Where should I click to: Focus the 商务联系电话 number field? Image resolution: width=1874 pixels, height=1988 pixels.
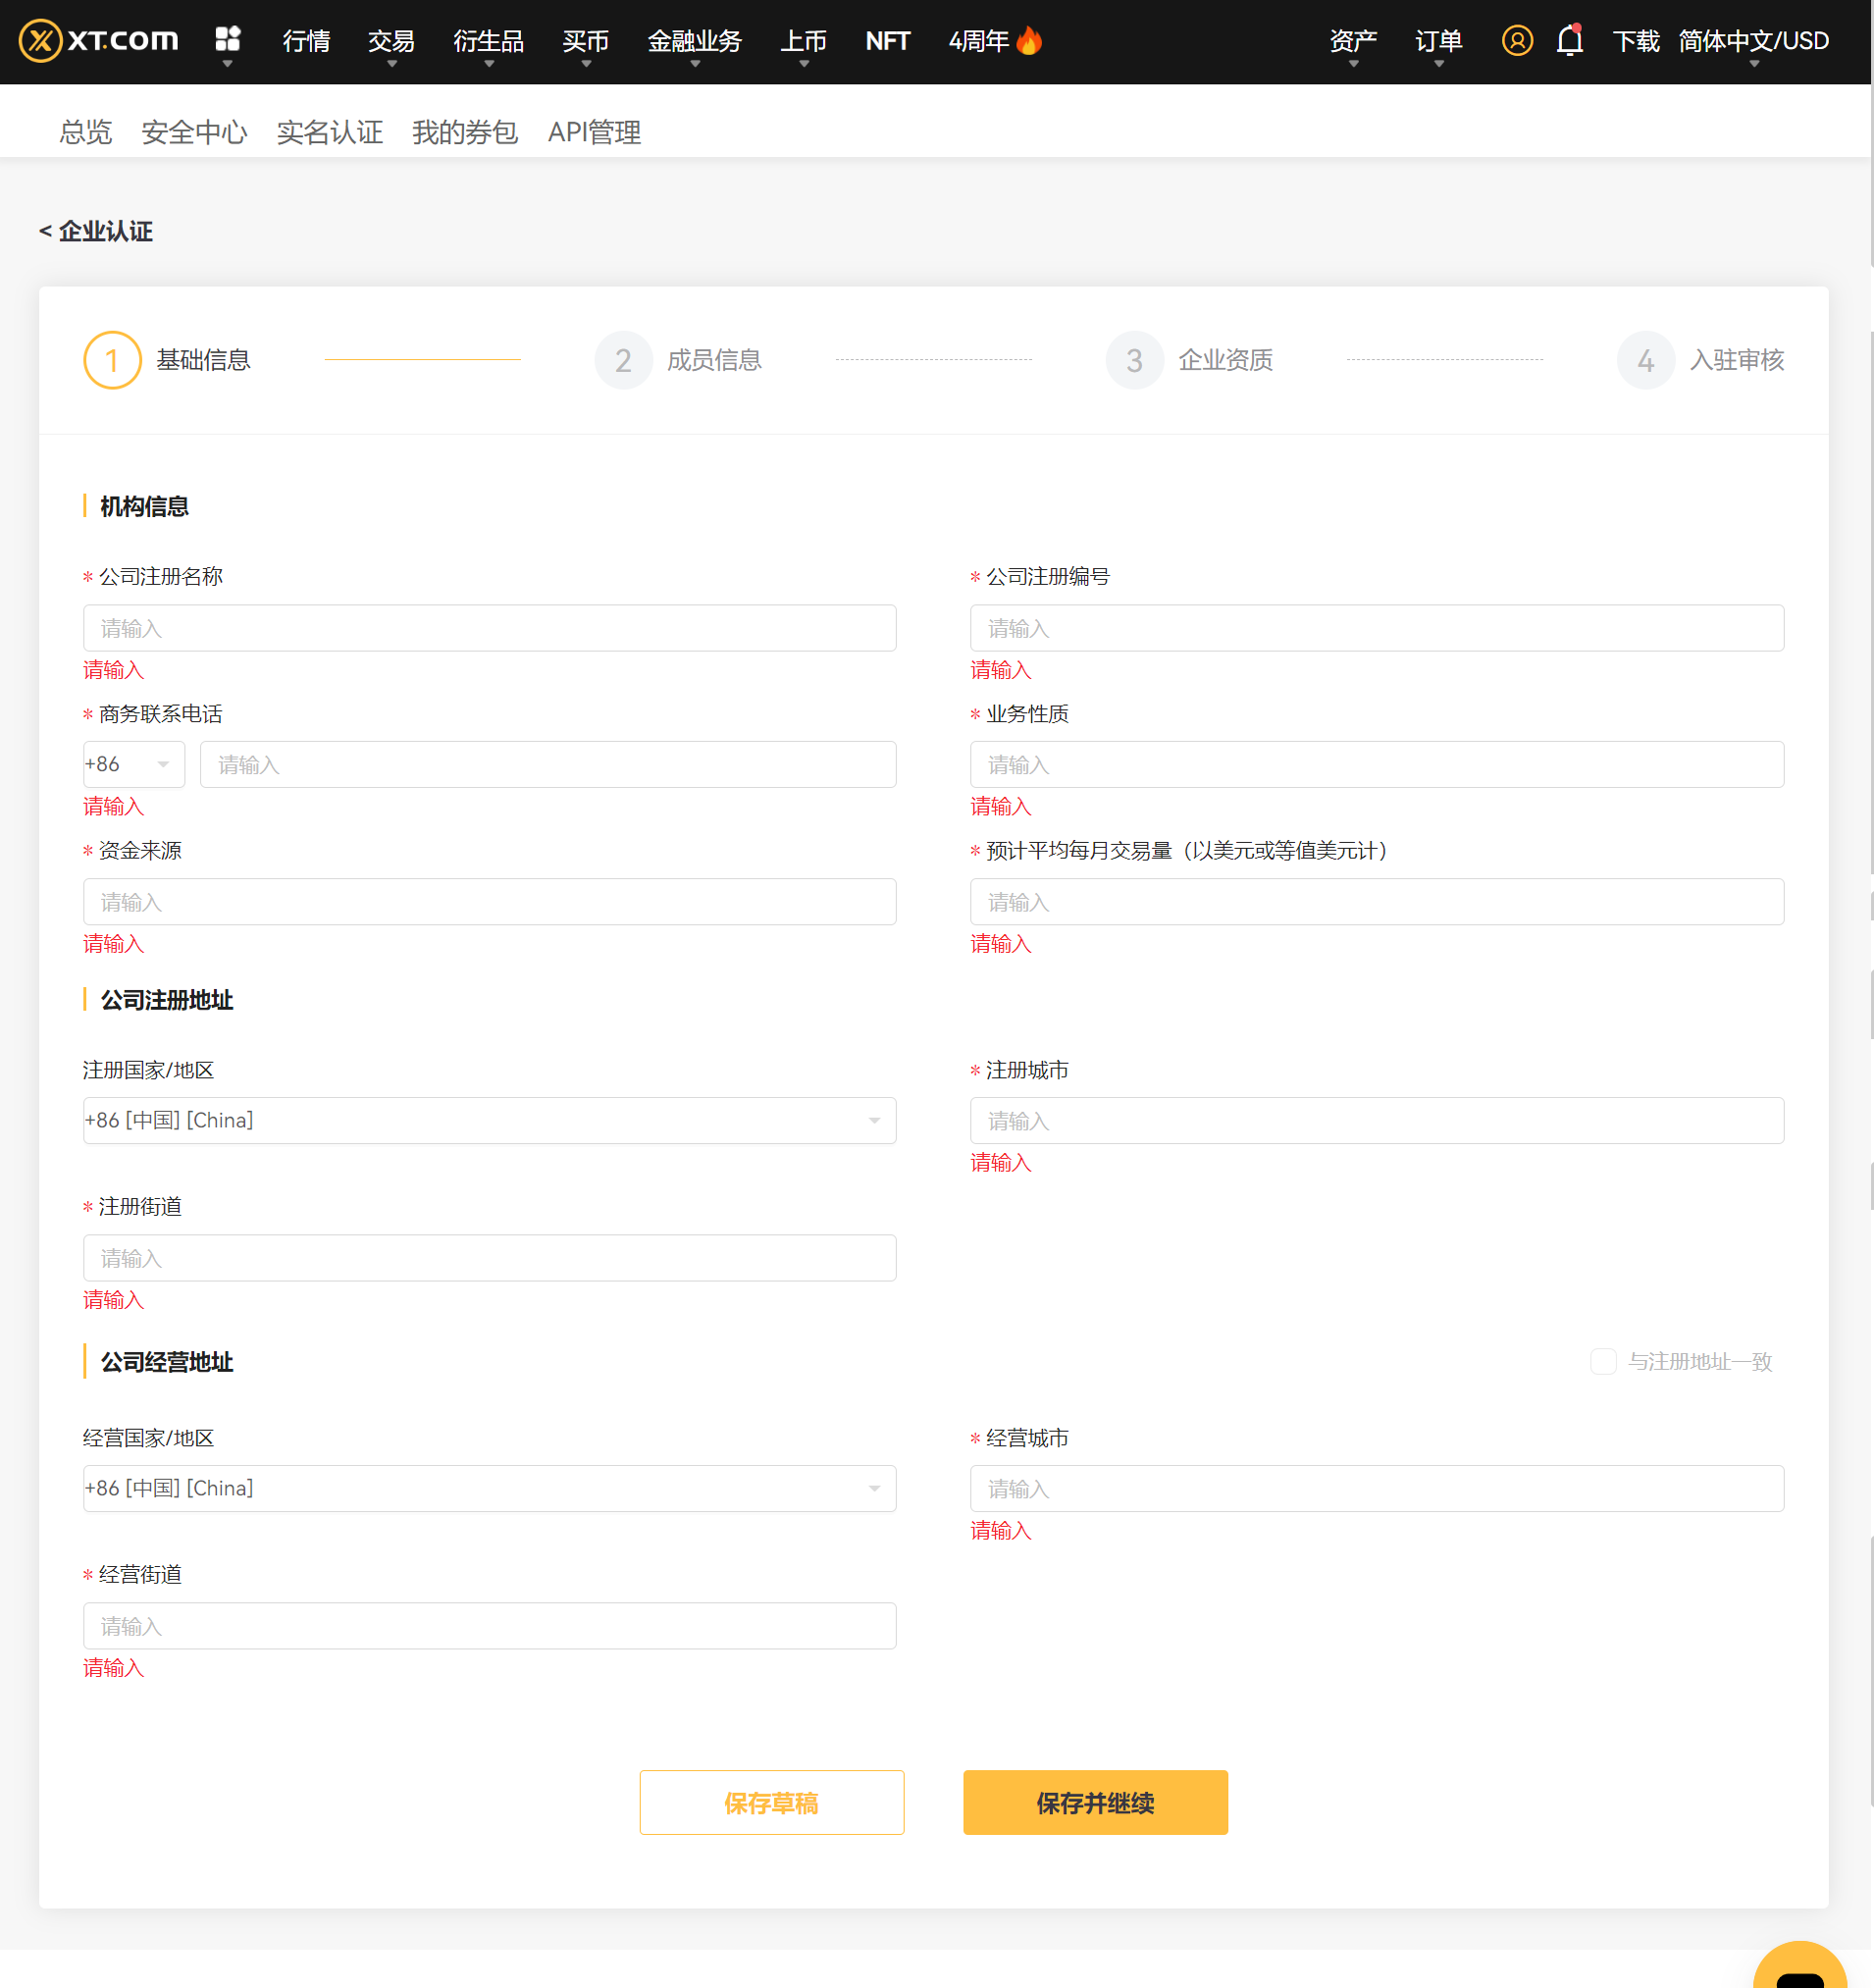pos(548,765)
